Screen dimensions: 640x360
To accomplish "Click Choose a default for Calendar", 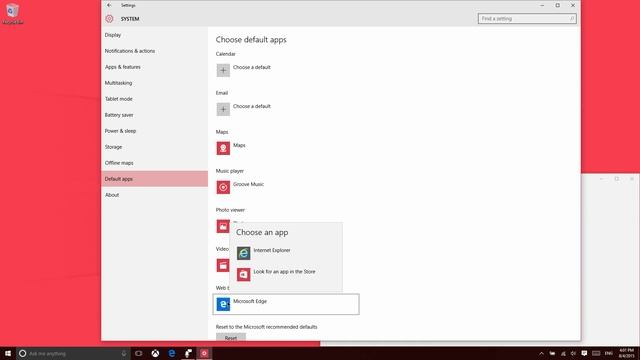I will [251, 67].
